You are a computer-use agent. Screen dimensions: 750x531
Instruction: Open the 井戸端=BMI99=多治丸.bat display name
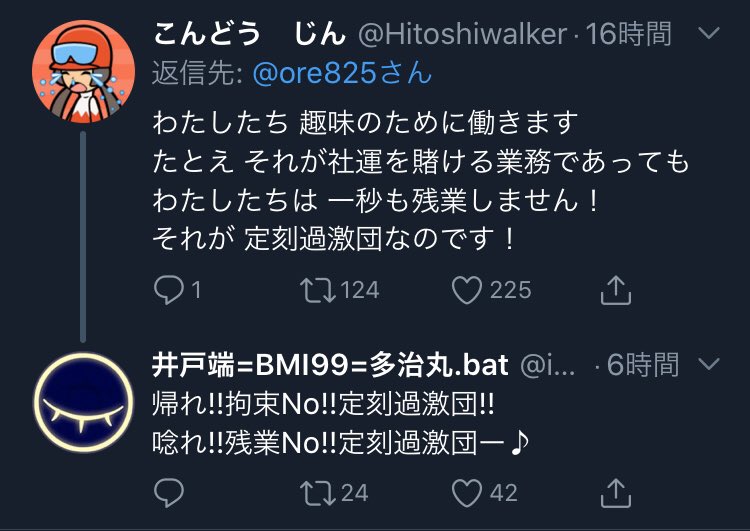coord(330,365)
